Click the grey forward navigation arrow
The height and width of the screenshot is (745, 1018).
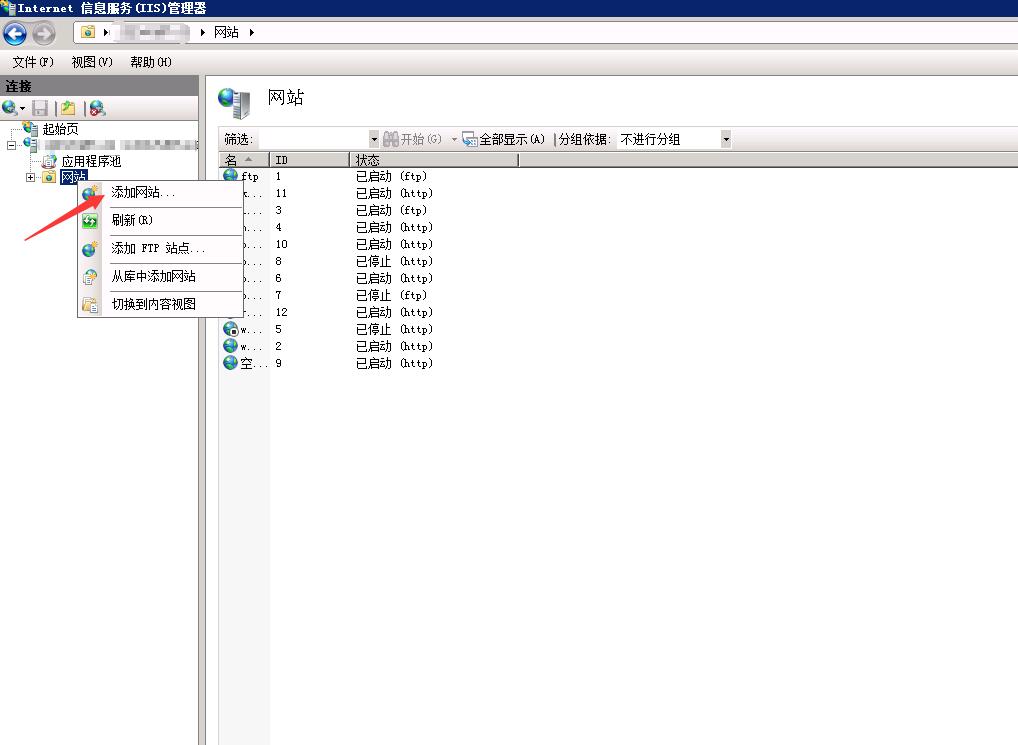pos(43,33)
